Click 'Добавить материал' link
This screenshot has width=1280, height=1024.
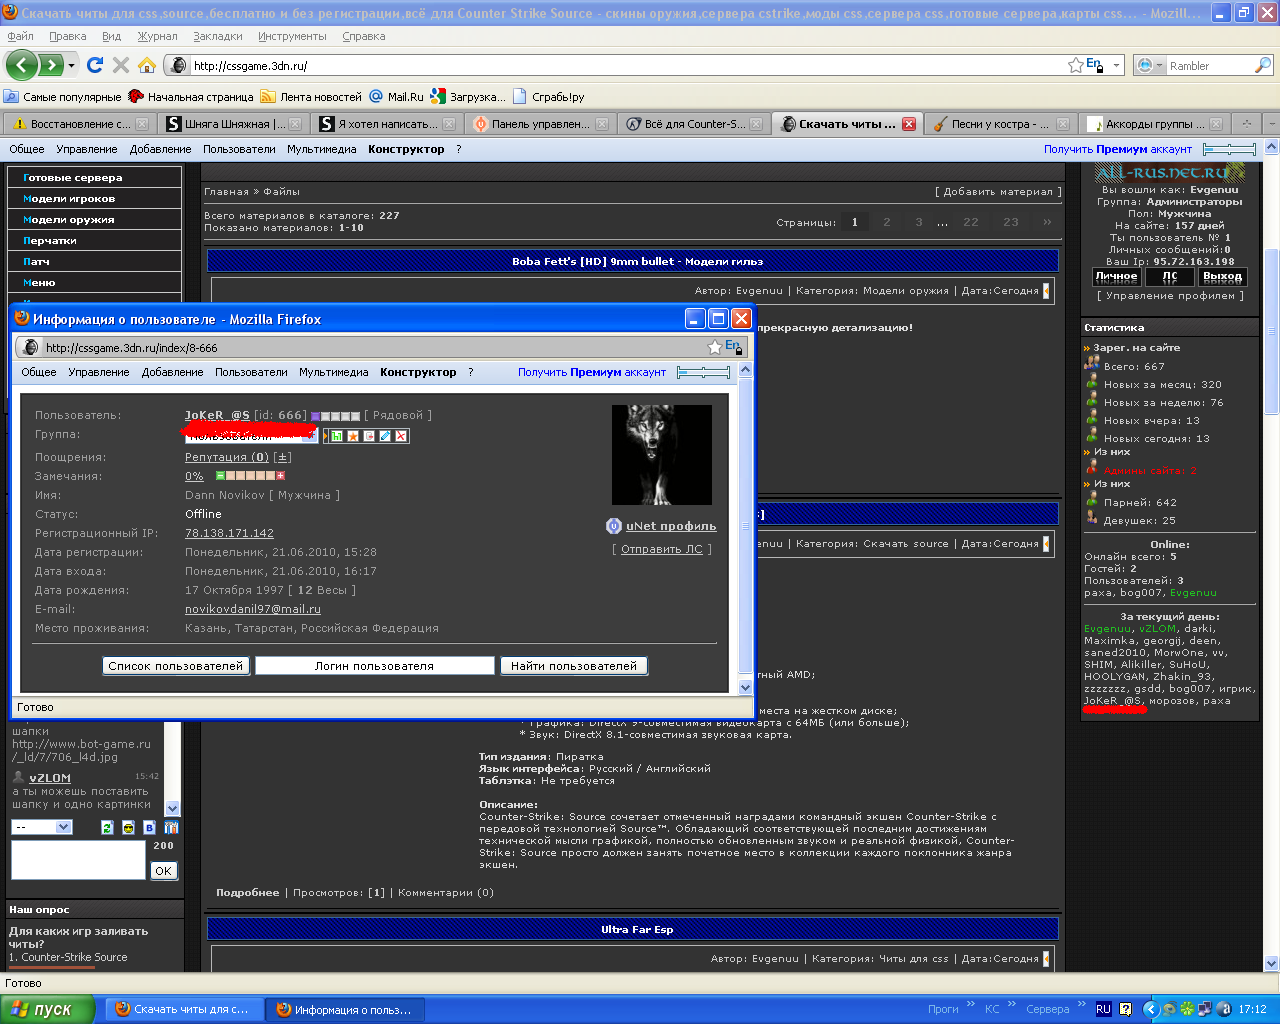click(x=998, y=192)
